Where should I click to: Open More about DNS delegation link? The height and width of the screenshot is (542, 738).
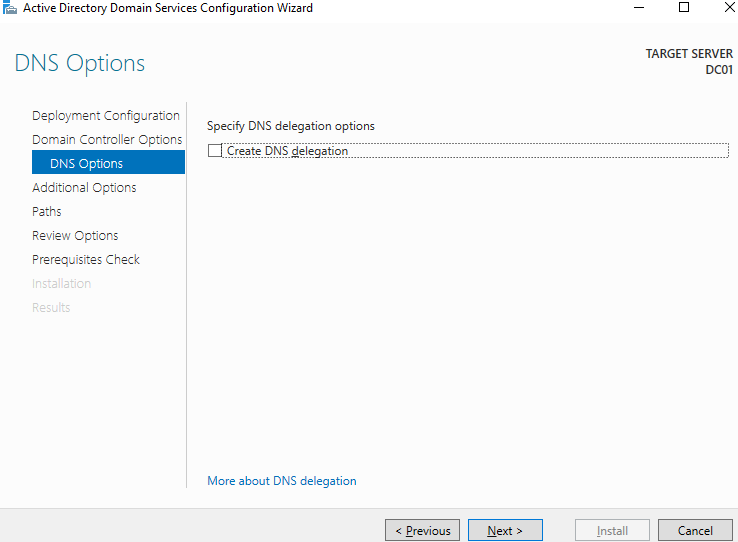coord(282,481)
